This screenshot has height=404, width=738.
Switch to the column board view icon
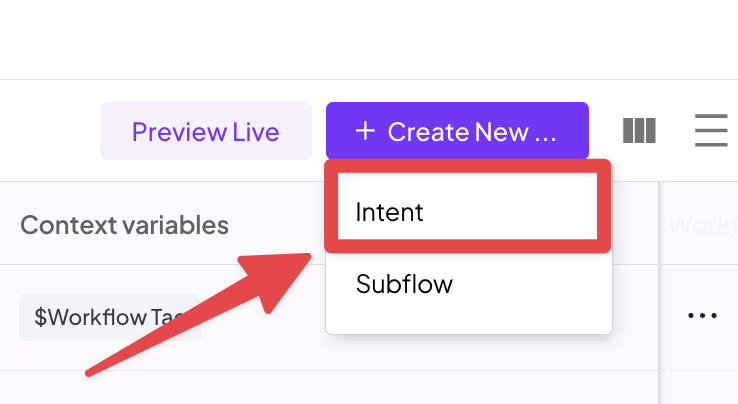pyautogui.click(x=639, y=130)
